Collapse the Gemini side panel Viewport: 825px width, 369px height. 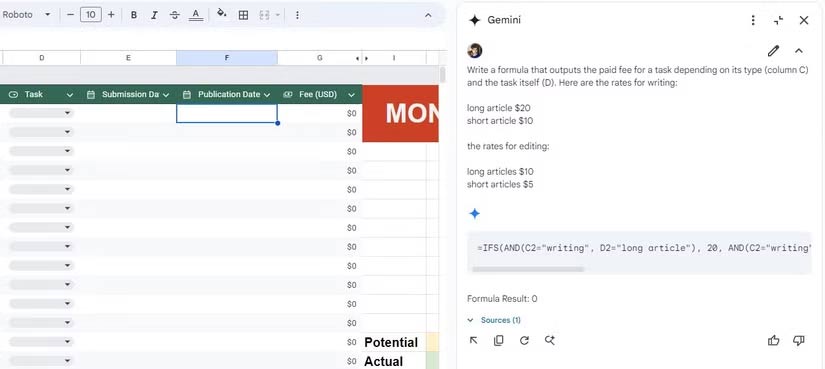point(779,21)
